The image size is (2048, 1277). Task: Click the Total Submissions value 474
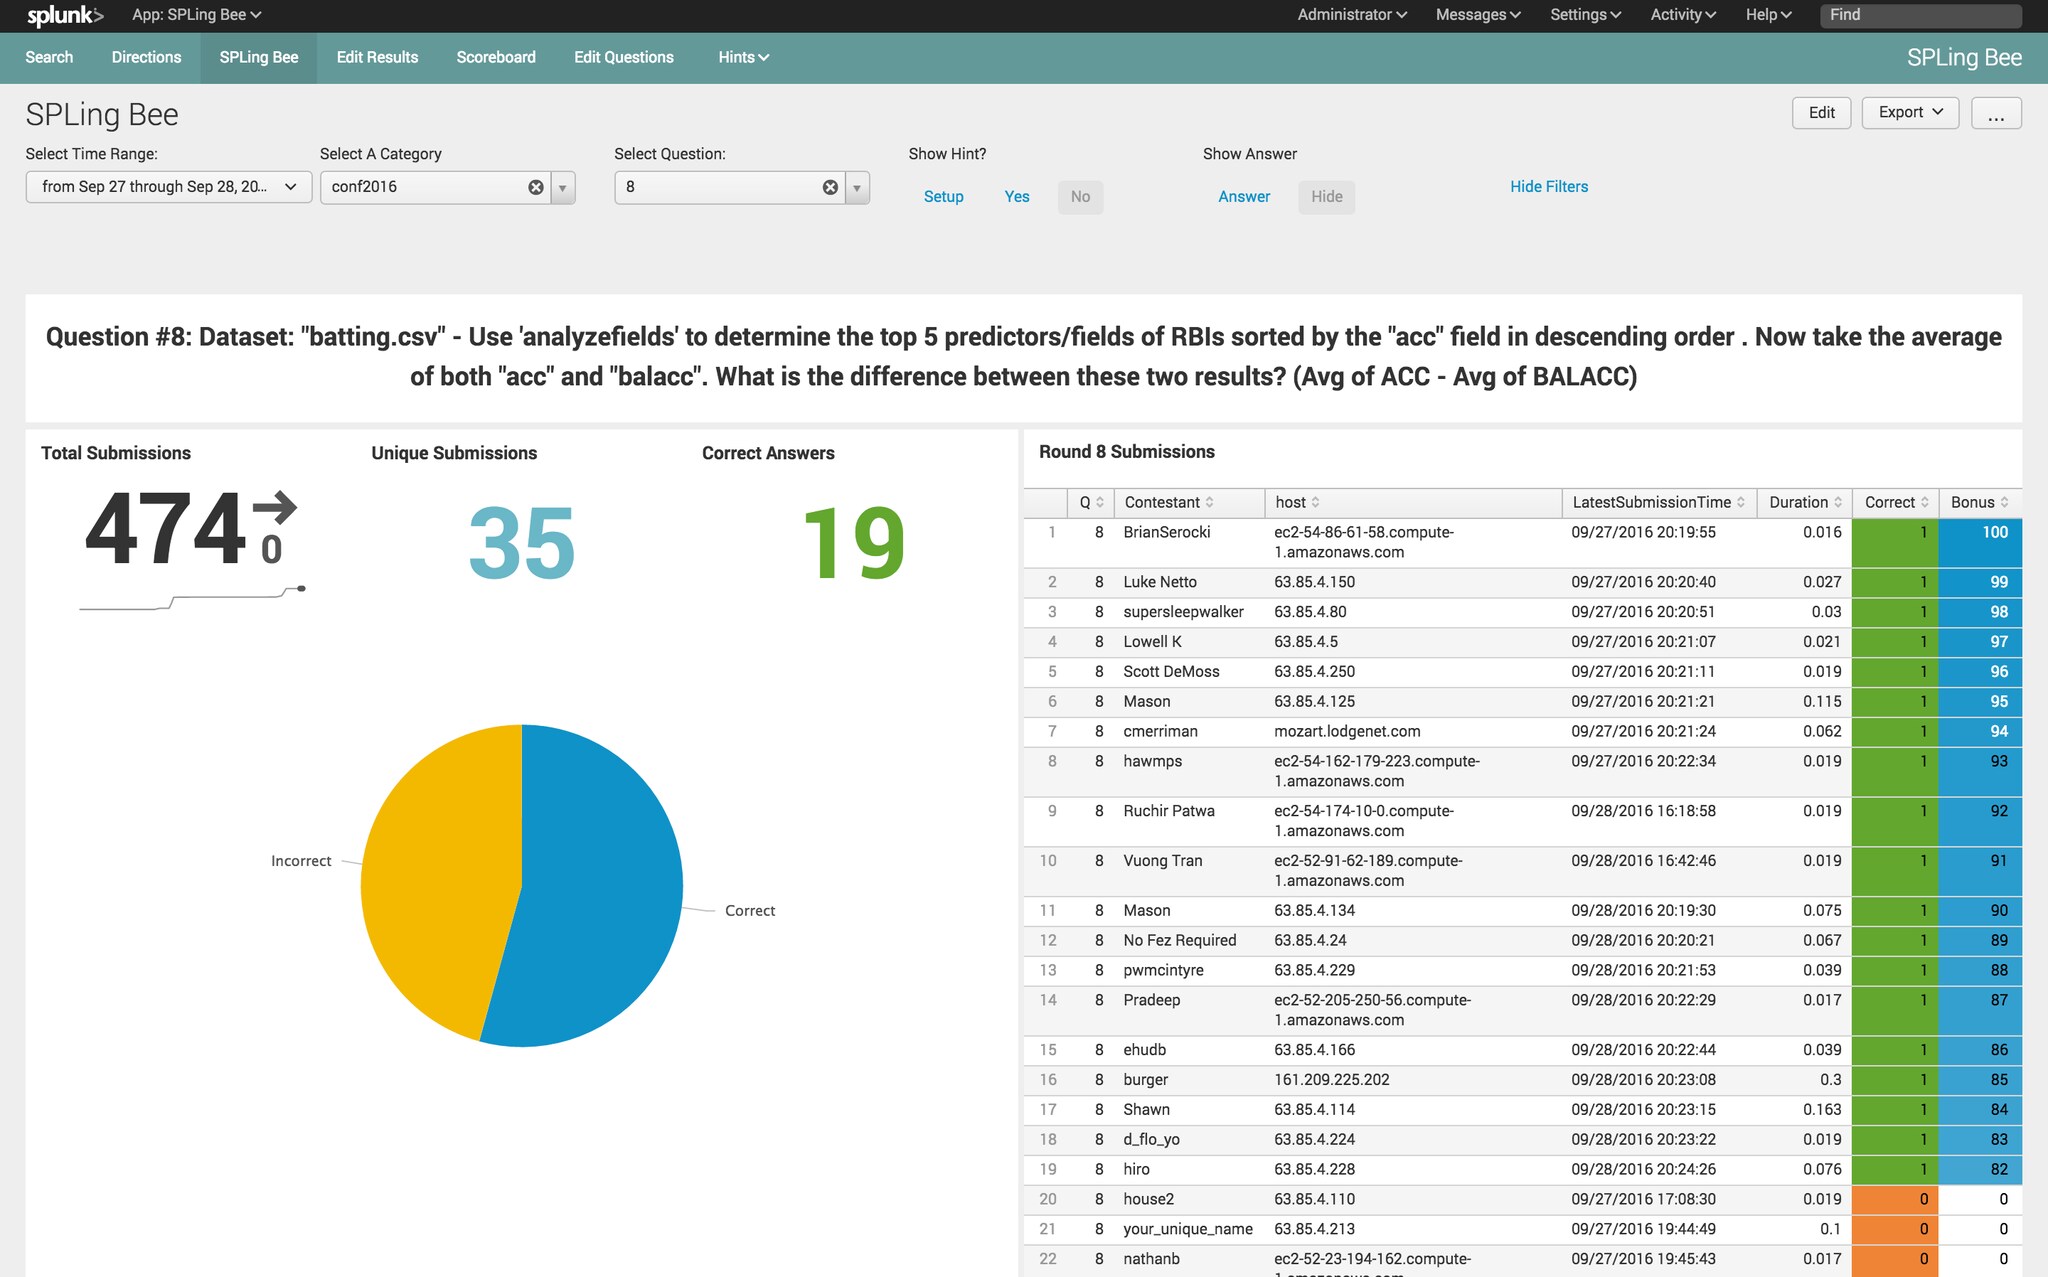pyautogui.click(x=166, y=529)
